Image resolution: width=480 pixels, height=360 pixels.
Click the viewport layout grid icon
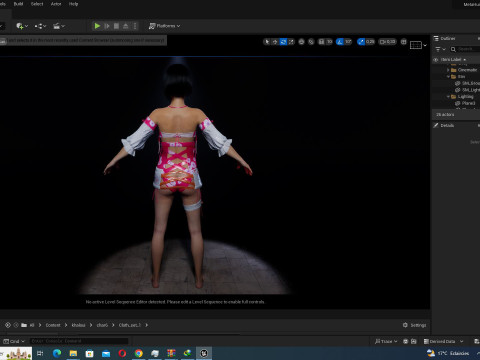click(404, 42)
